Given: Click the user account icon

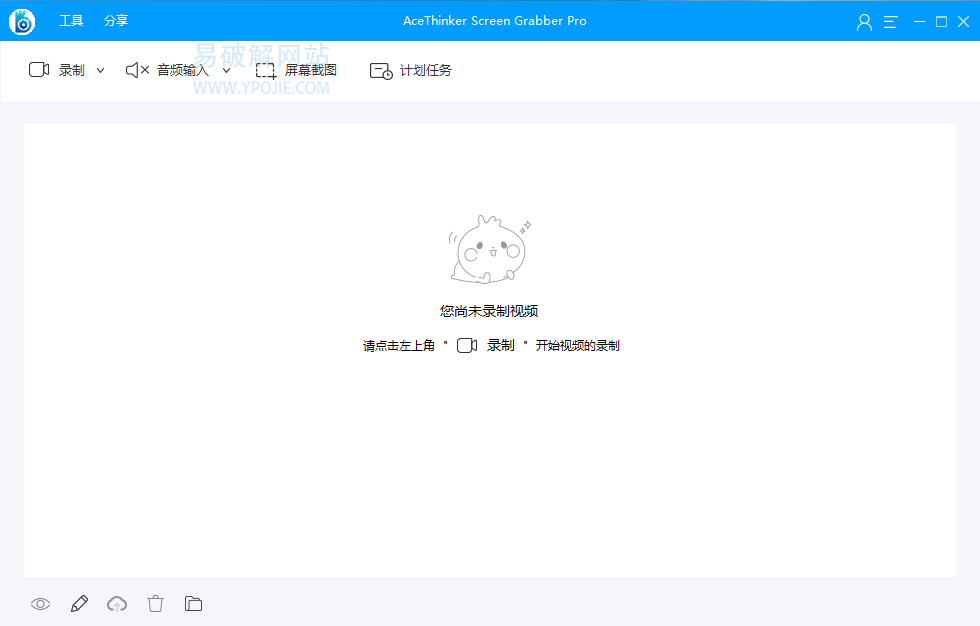Looking at the screenshot, I should click(x=864, y=20).
